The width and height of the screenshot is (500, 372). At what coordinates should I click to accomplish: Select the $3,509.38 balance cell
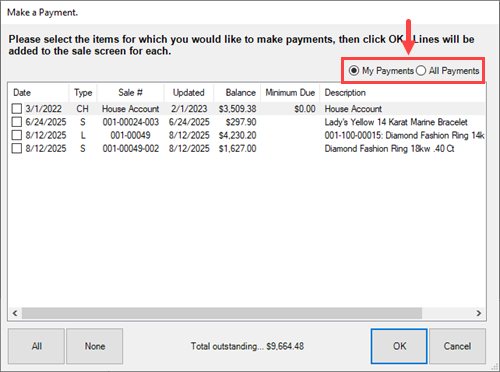[237, 109]
